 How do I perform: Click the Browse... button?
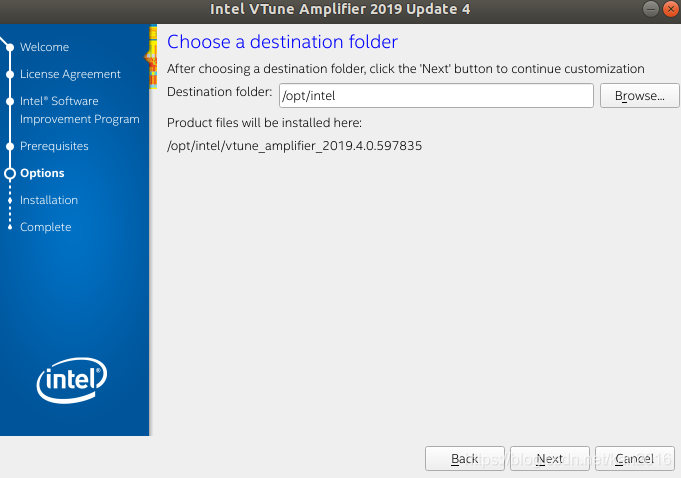[639, 96]
